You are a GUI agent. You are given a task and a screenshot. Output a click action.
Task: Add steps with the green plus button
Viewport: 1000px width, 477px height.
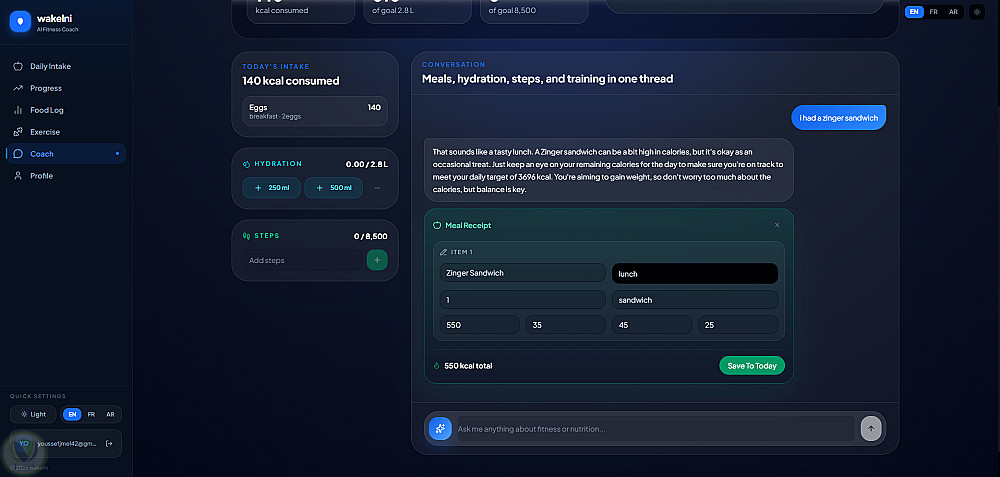[377, 260]
